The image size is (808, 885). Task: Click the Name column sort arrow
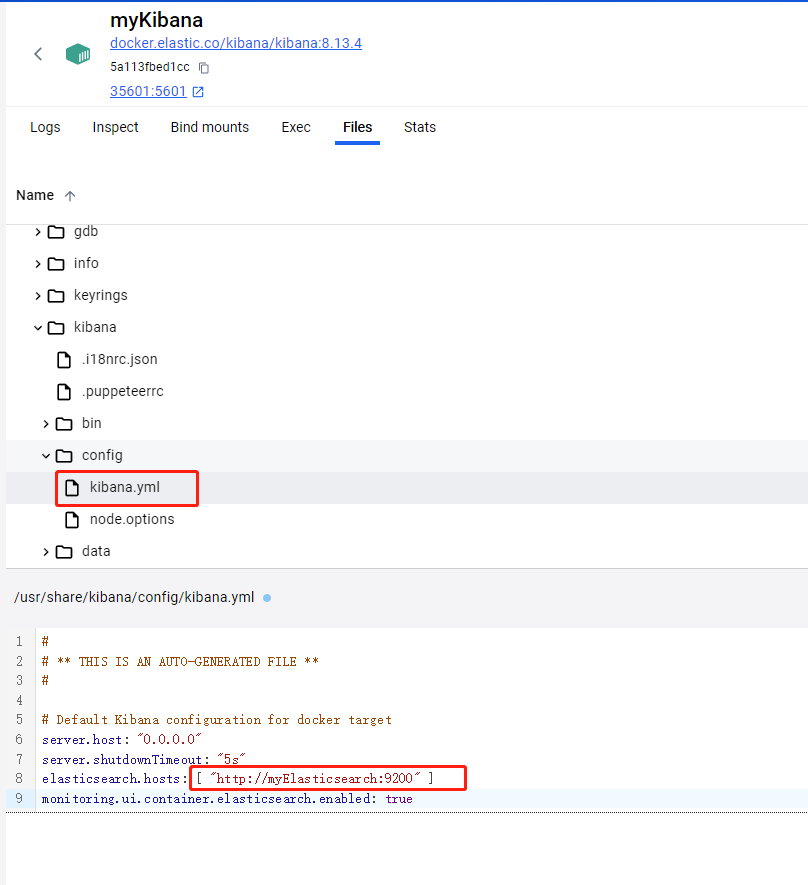coord(70,196)
